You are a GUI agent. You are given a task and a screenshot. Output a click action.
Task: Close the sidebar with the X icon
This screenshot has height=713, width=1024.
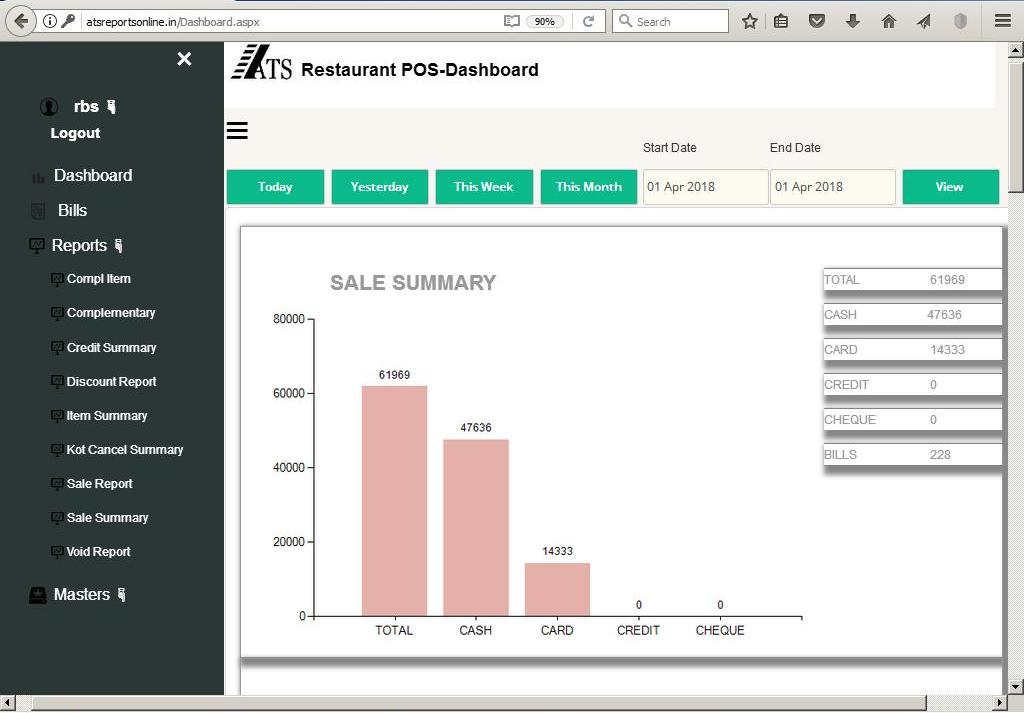pos(184,59)
